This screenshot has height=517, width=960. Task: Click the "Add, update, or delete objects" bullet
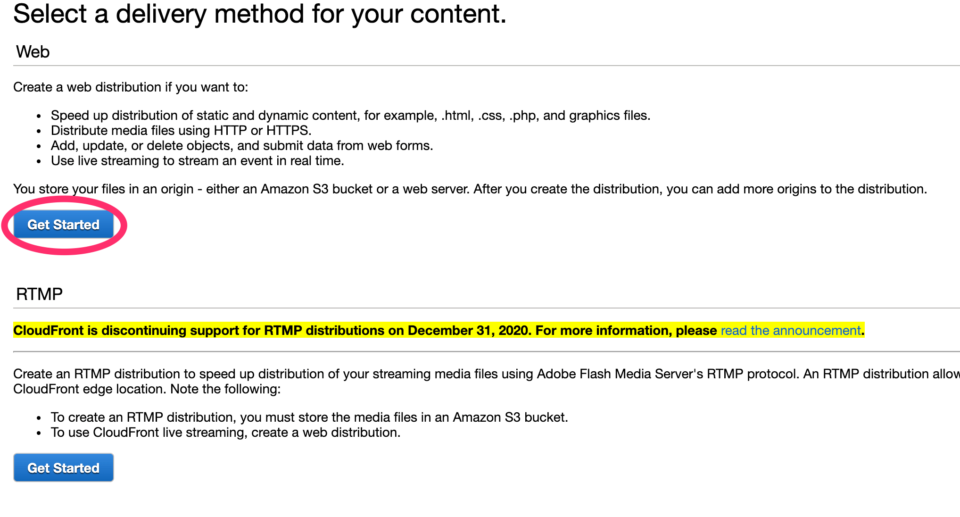(241, 145)
